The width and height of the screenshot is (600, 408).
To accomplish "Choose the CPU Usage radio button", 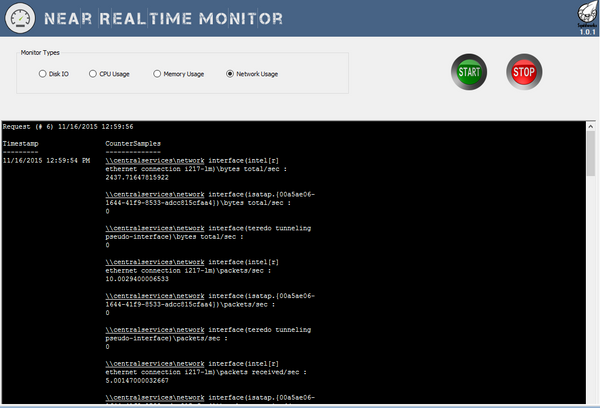I will tap(92, 73).
